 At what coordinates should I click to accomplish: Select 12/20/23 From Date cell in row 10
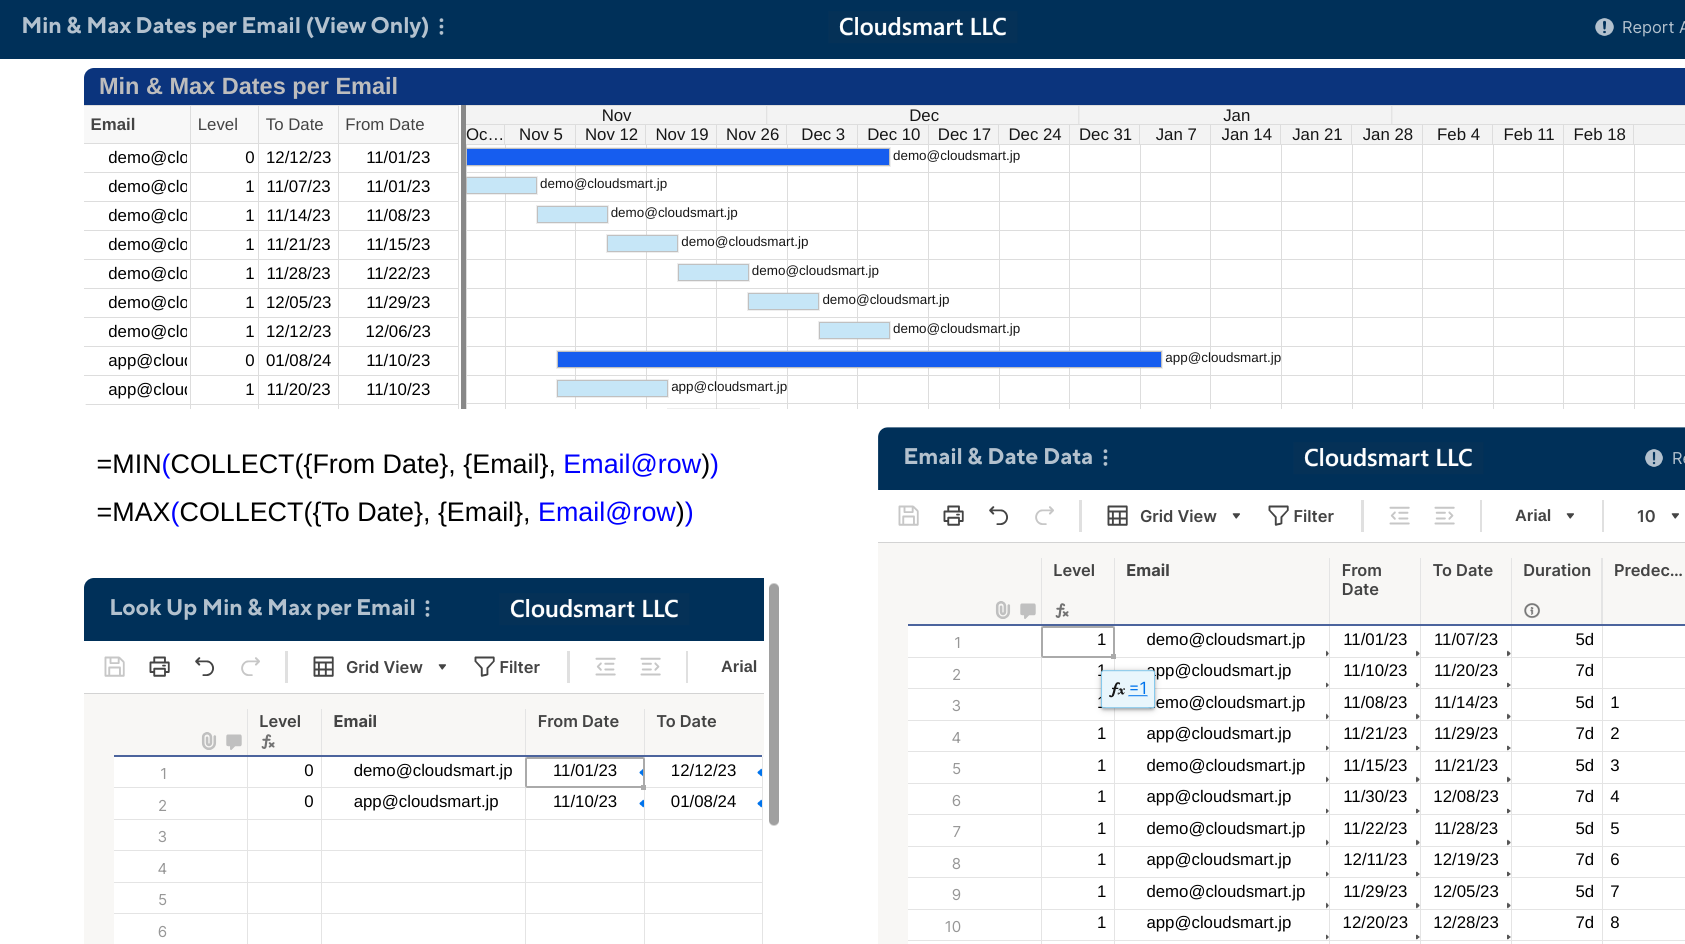[x=1375, y=923]
